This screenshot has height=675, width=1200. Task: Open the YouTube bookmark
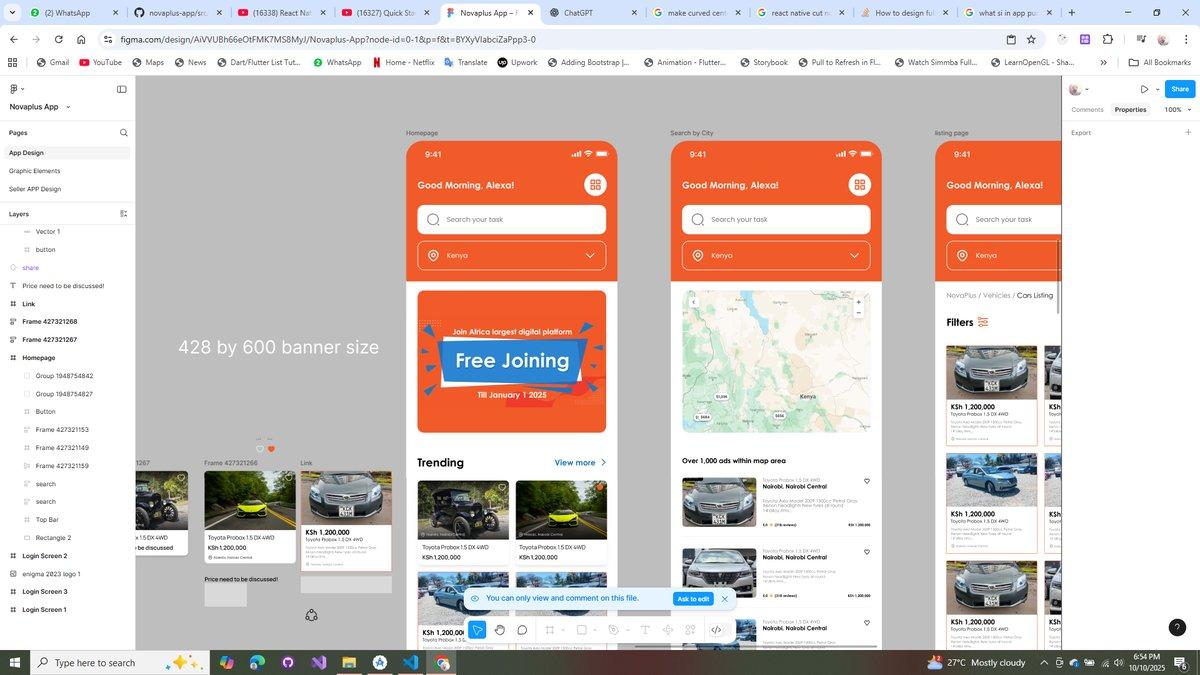click(x=100, y=62)
